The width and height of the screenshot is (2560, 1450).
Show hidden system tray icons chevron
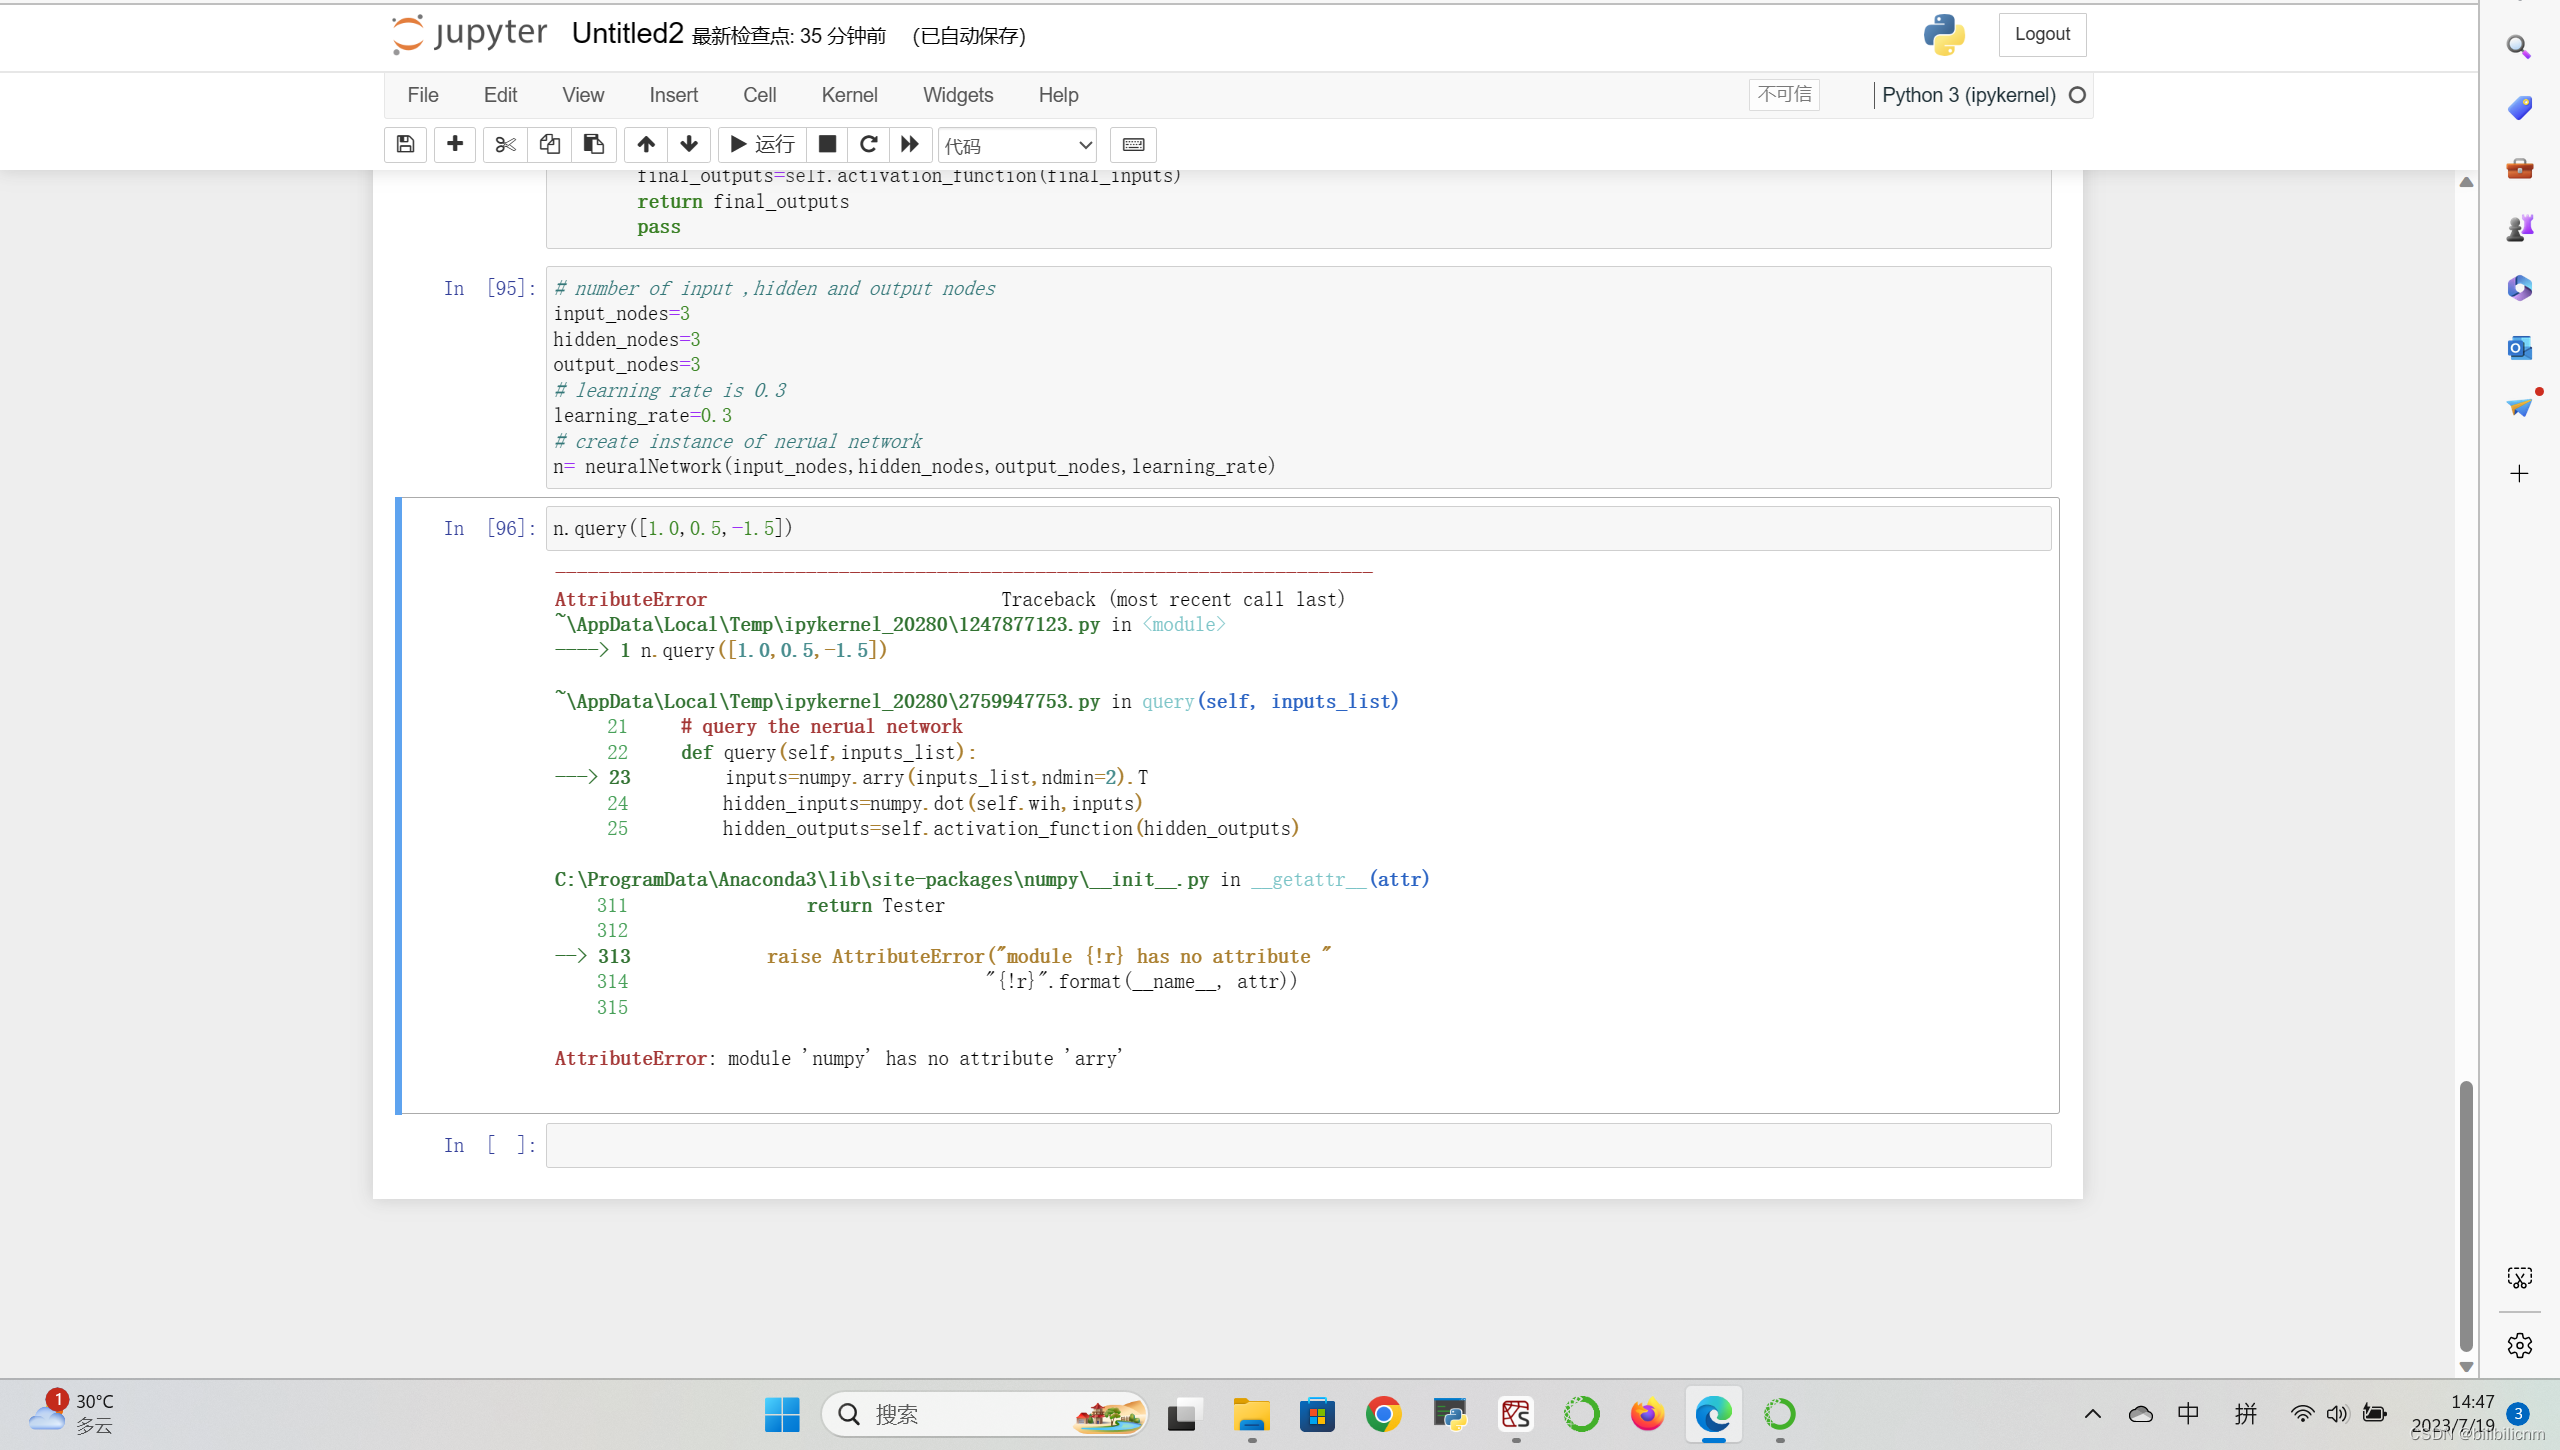tap(2092, 1414)
